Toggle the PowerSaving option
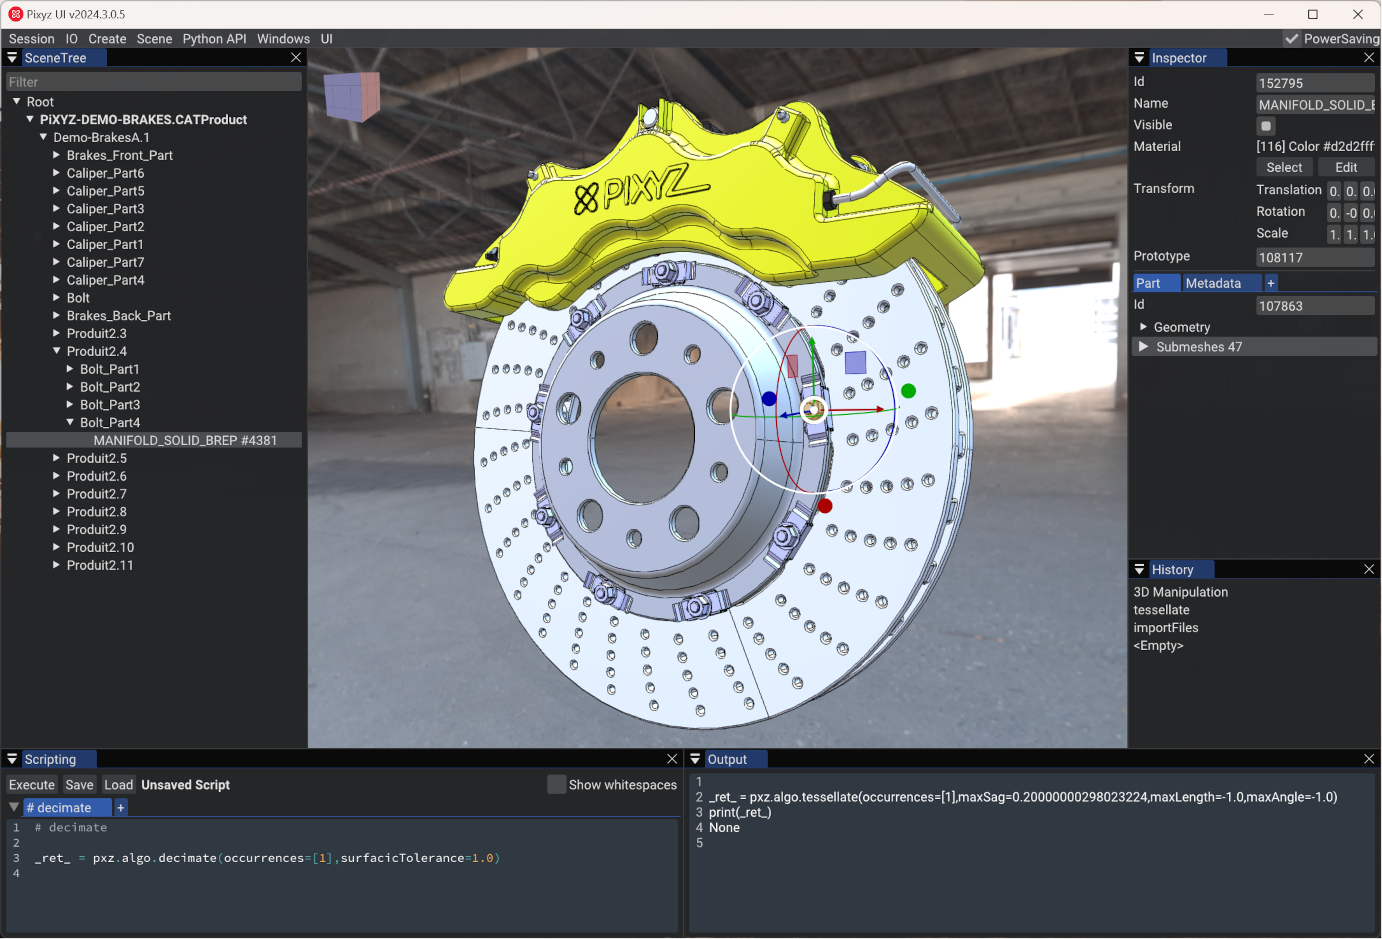Image resolution: width=1382 pixels, height=939 pixels. 1292,39
